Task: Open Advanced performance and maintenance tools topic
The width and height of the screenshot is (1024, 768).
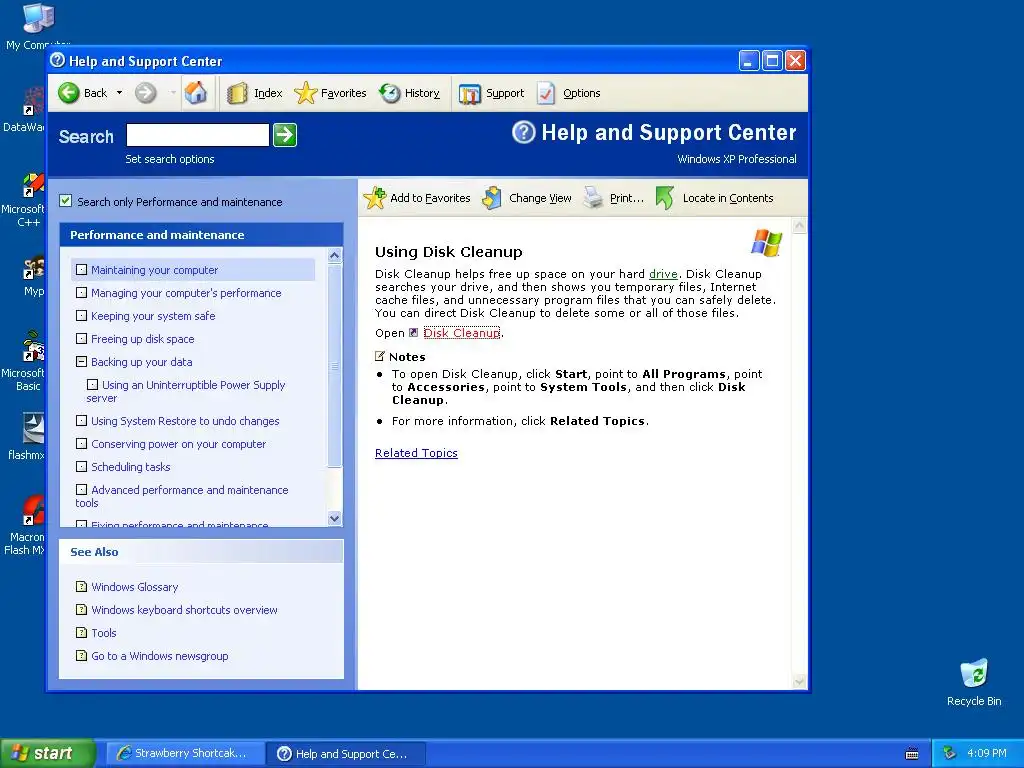Action: coord(182,496)
